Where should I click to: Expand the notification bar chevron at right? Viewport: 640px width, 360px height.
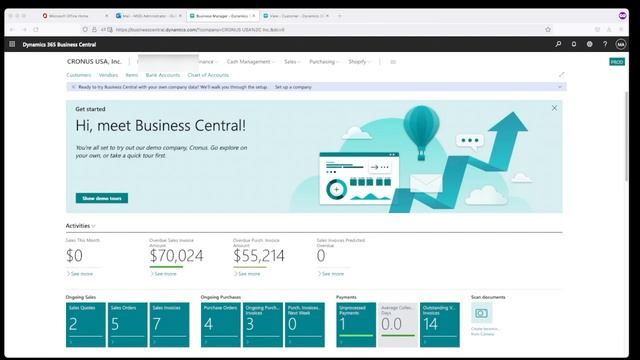pyautogui.click(x=560, y=87)
